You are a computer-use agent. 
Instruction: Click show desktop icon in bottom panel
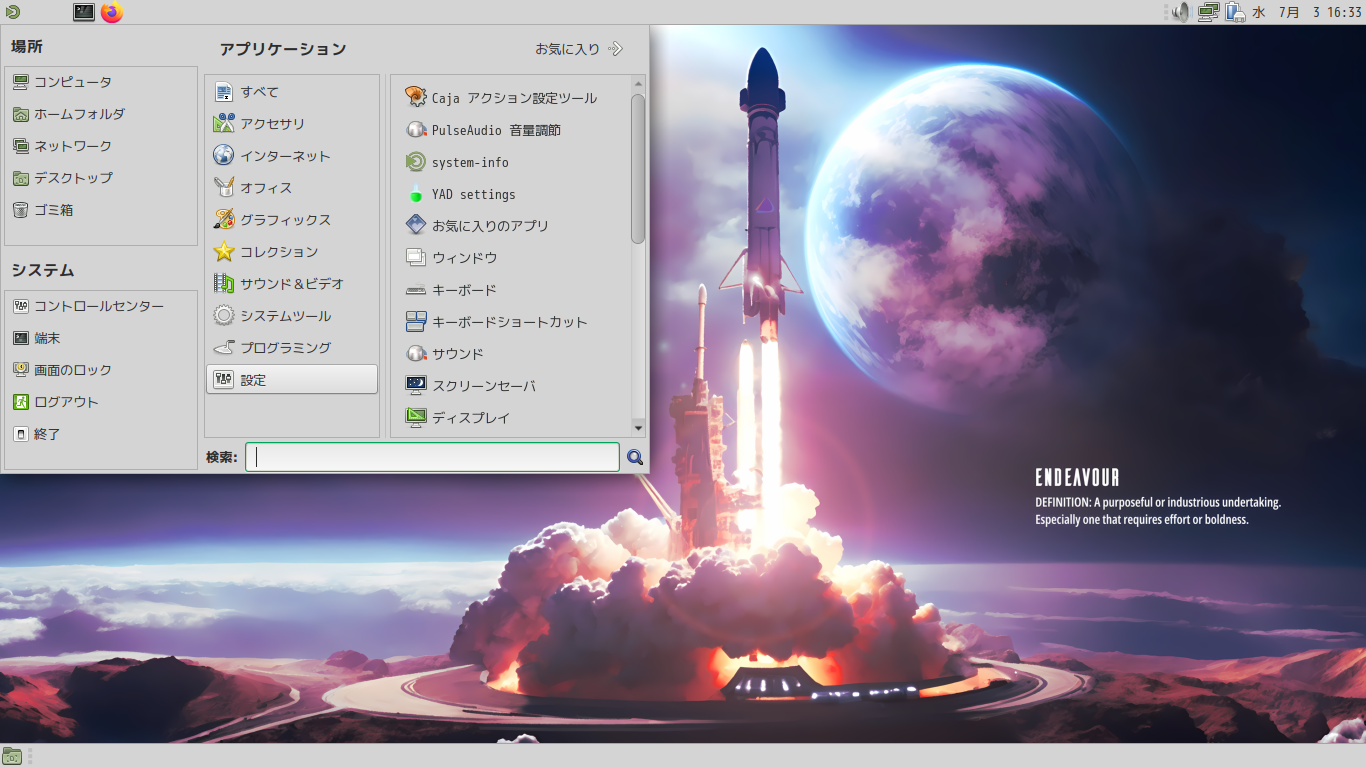coord(12,756)
